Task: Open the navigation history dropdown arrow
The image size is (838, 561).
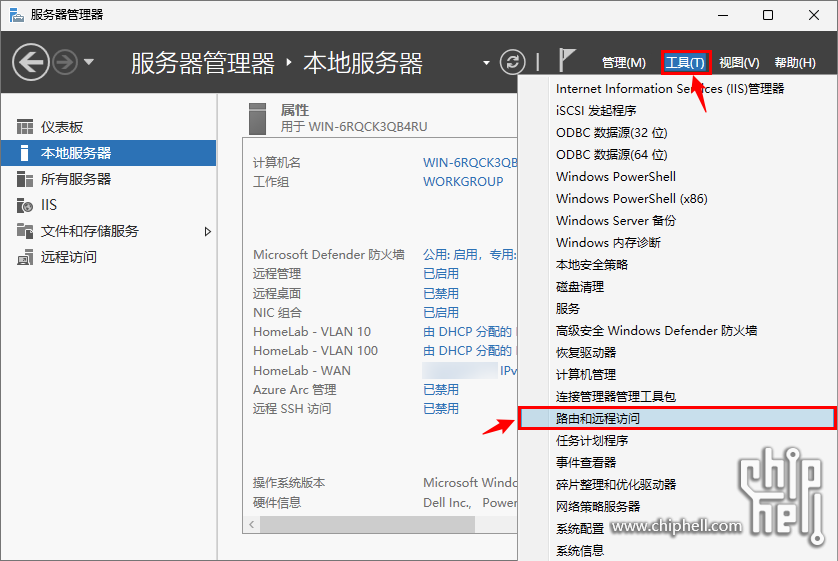Action: (x=89, y=62)
